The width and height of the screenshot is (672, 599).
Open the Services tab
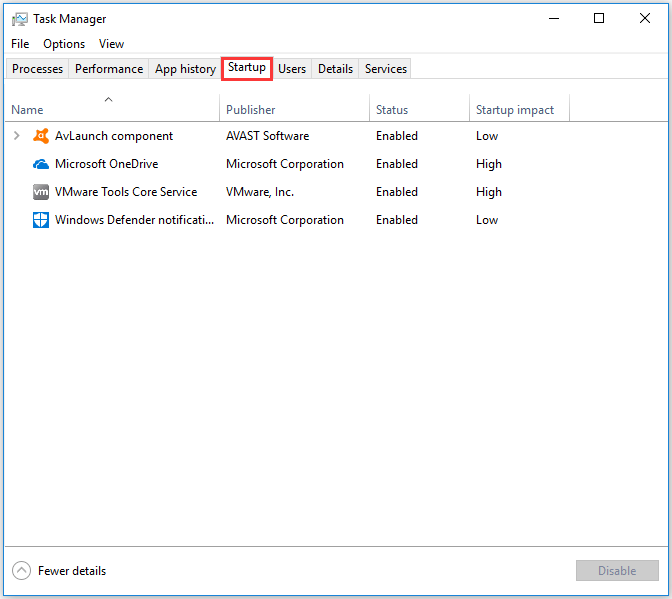pyautogui.click(x=386, y=69)
